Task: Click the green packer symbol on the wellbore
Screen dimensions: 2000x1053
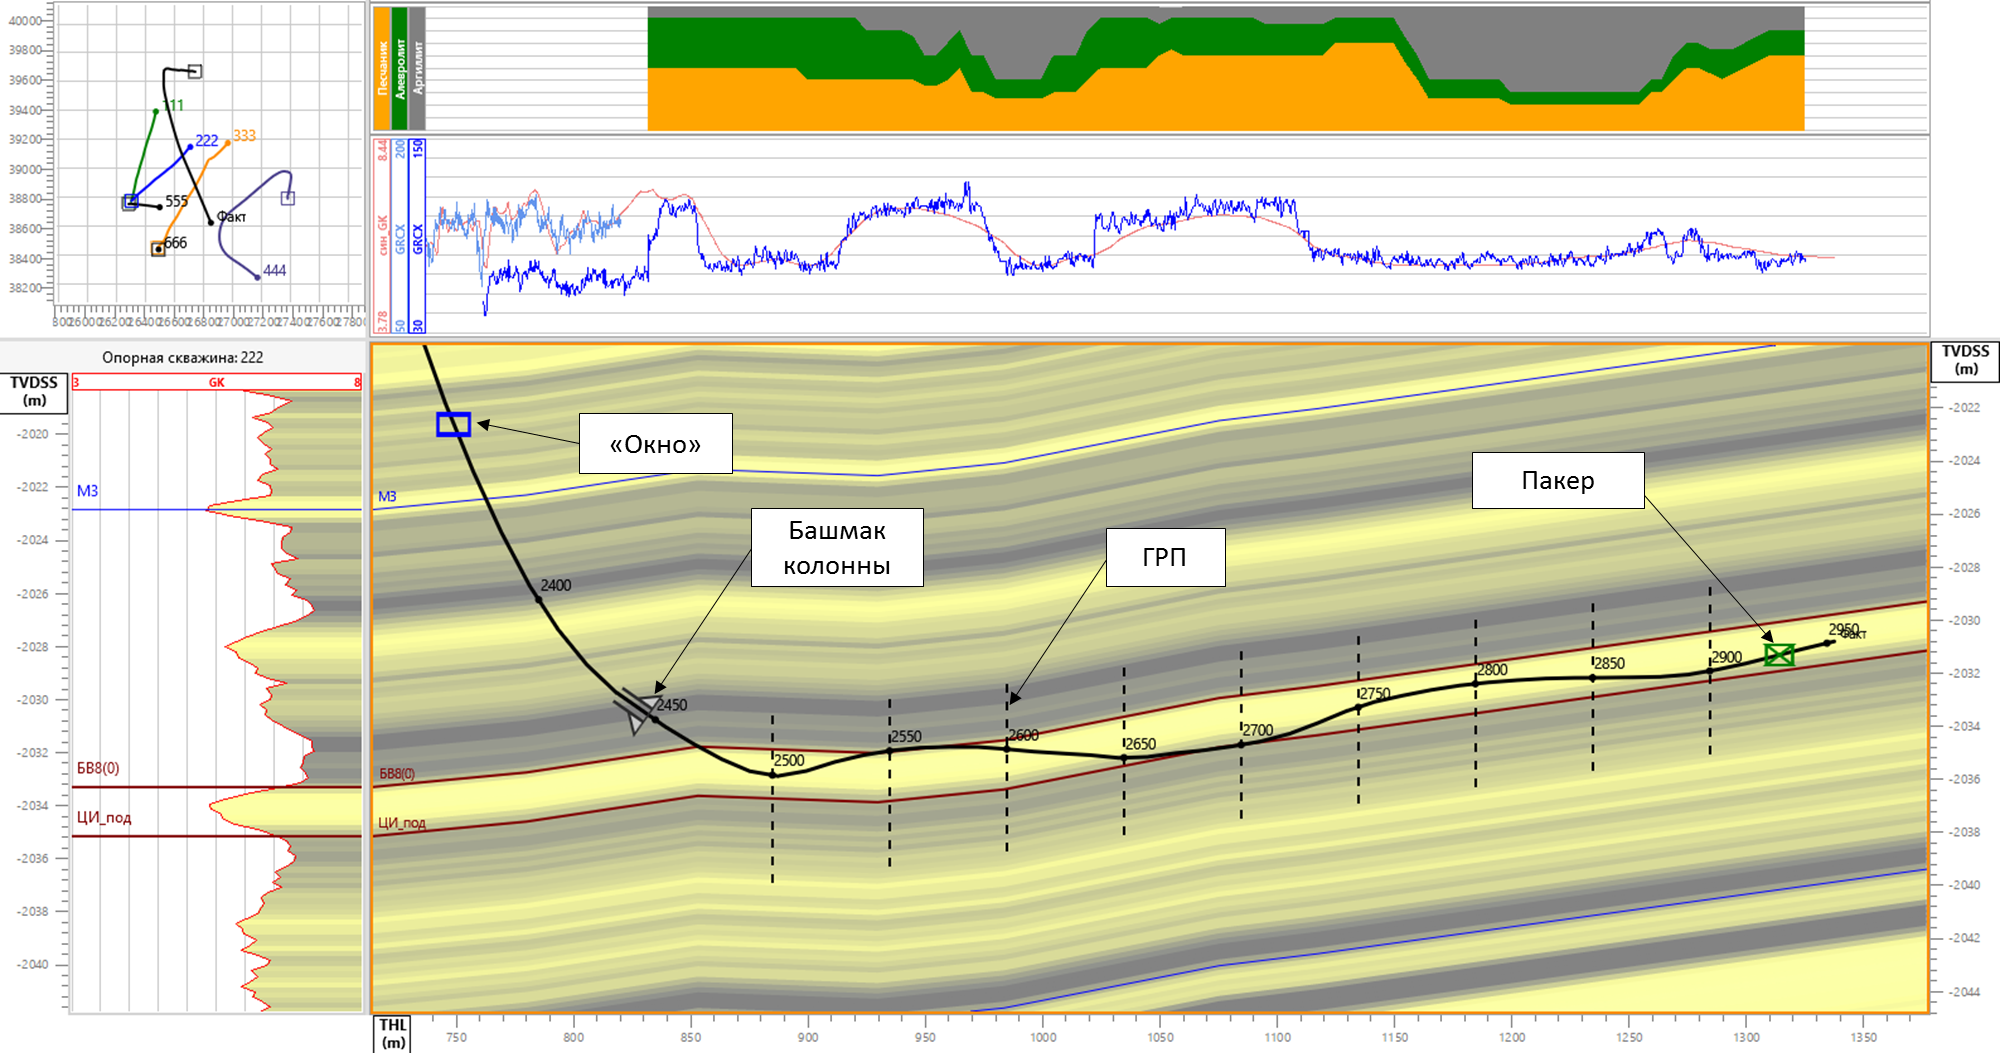Action: [1779, 655]
